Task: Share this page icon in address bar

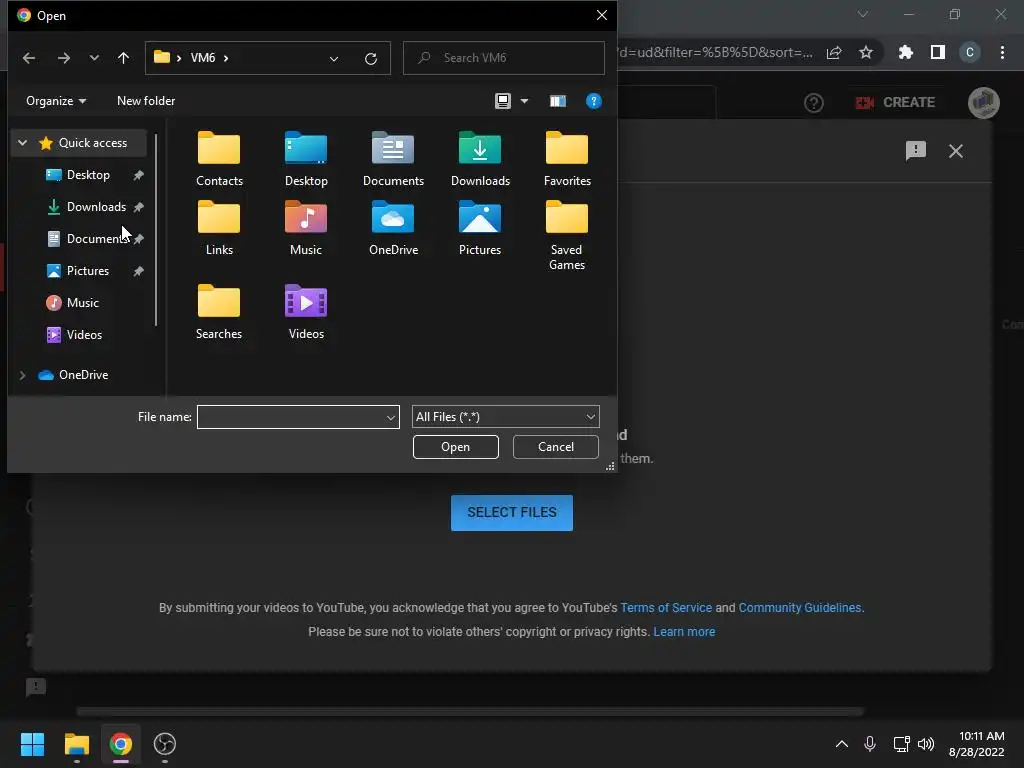Action: coord(834,52)
